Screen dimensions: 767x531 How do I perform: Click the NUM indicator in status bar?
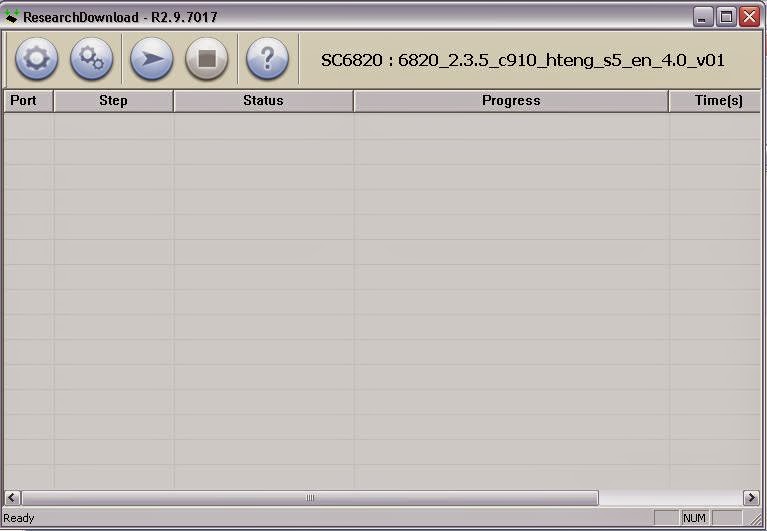[694, 518]
